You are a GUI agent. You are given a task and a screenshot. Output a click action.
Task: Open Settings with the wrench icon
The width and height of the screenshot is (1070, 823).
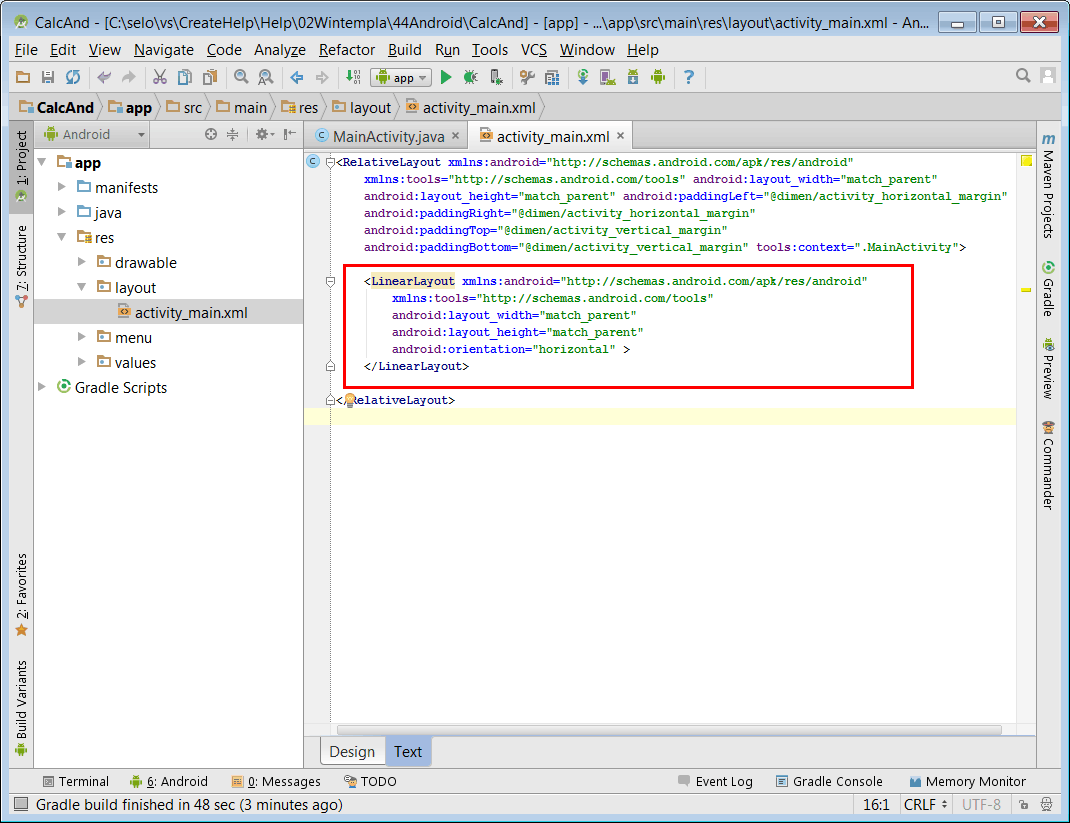pyautogui.click(x=527, y=77)
